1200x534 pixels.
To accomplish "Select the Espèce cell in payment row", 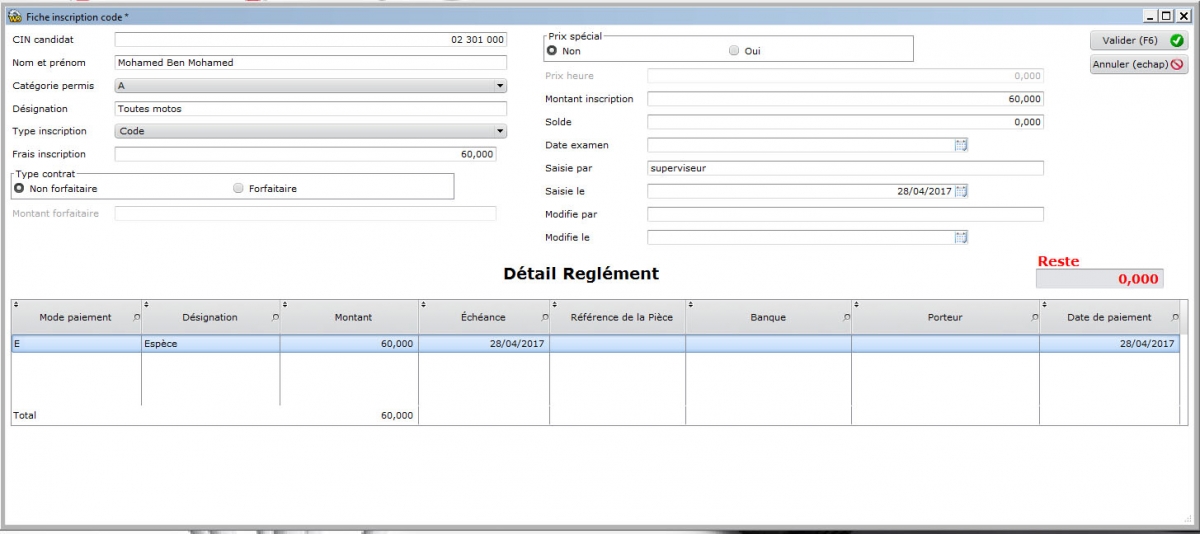I will [211, 343].
